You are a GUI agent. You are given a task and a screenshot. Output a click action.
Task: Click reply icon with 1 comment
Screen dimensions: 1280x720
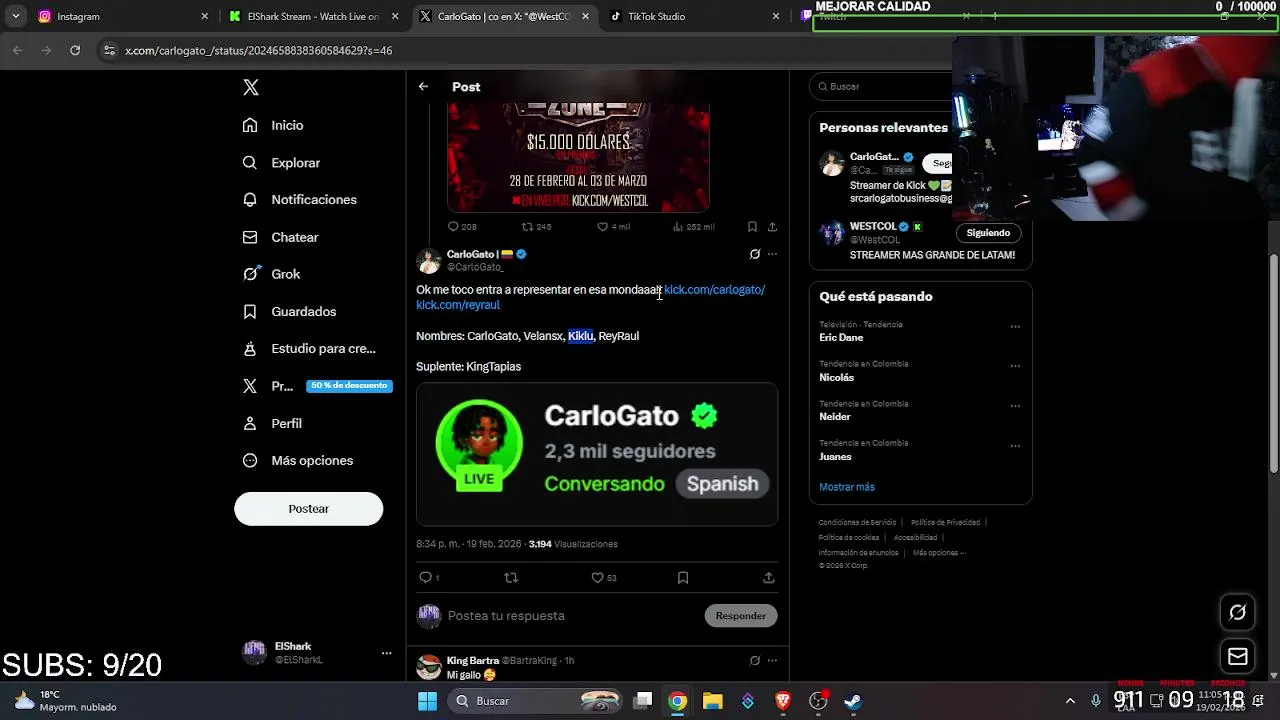click(x=430, y=577)
